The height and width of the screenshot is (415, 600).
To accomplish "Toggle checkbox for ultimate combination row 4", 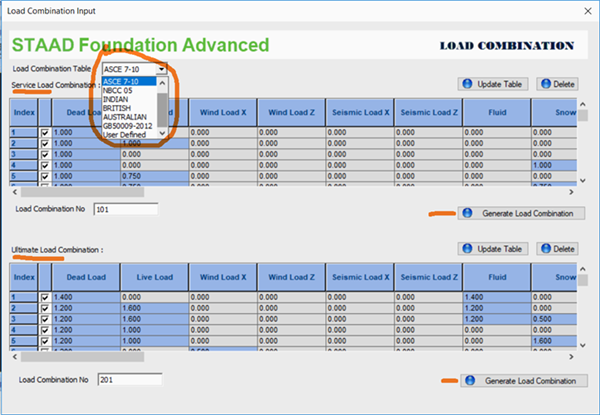I will point(45,330).
